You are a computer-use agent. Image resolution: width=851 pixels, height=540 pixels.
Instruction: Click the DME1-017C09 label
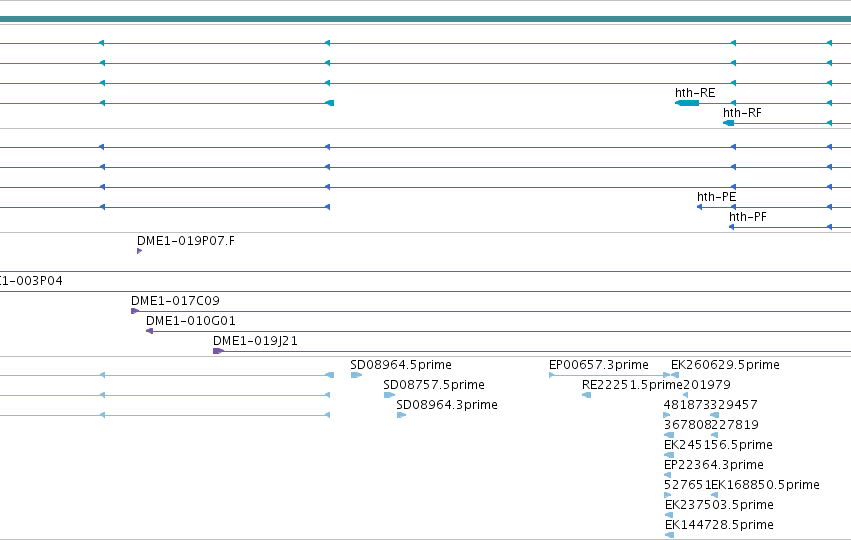click(x=175, y=301)
